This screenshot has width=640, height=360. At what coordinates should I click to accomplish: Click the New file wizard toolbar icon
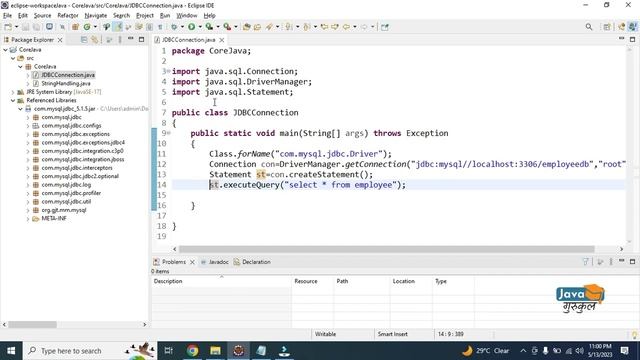(x=8, y=27)
